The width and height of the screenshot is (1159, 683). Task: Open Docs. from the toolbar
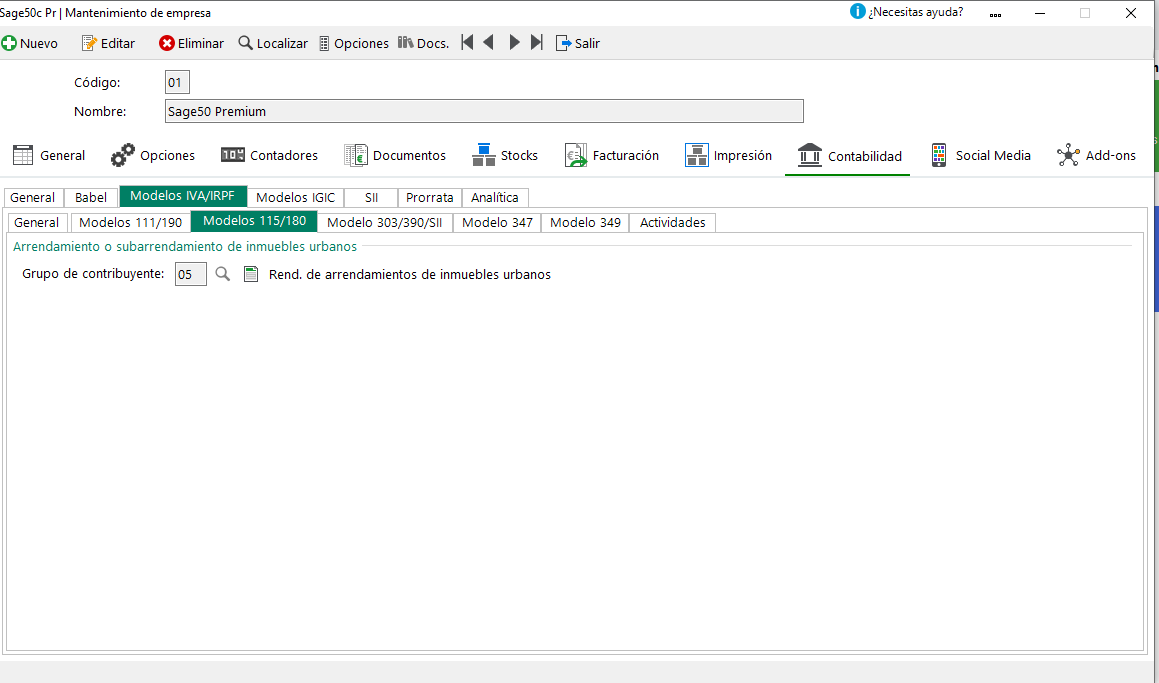(424, 44)
